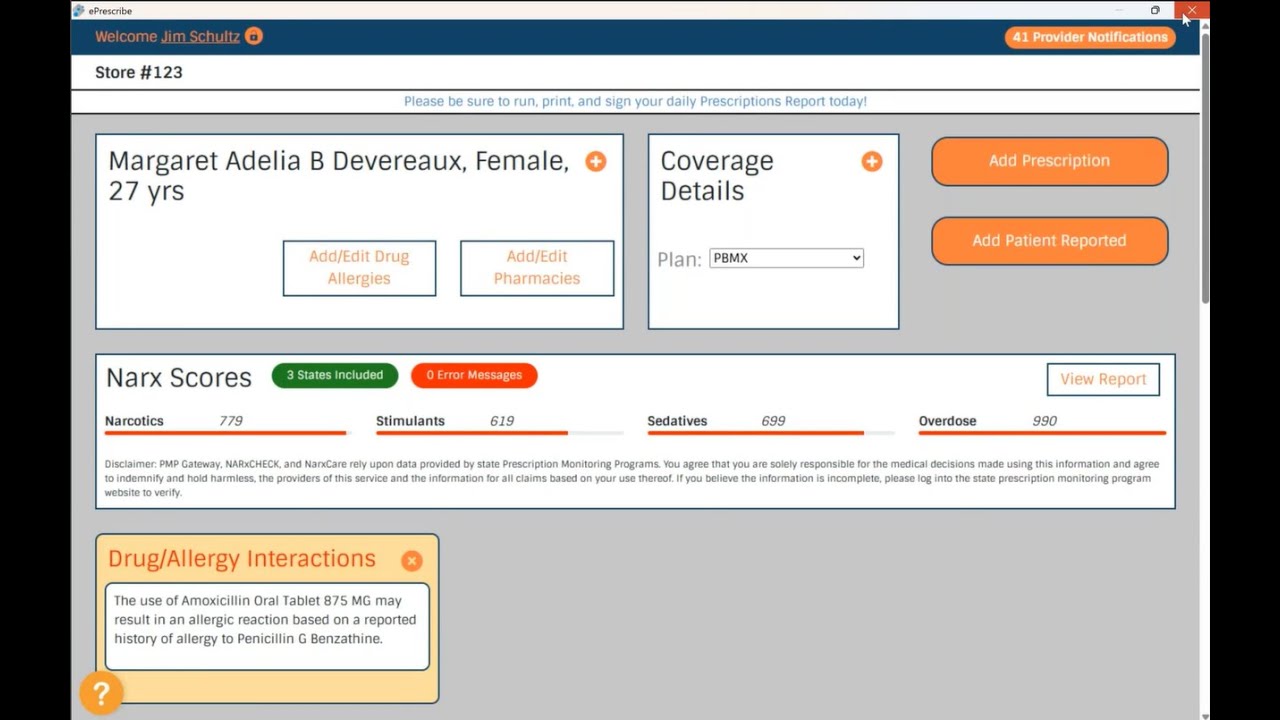Click the Narx Scores heading

click(179, 378)
